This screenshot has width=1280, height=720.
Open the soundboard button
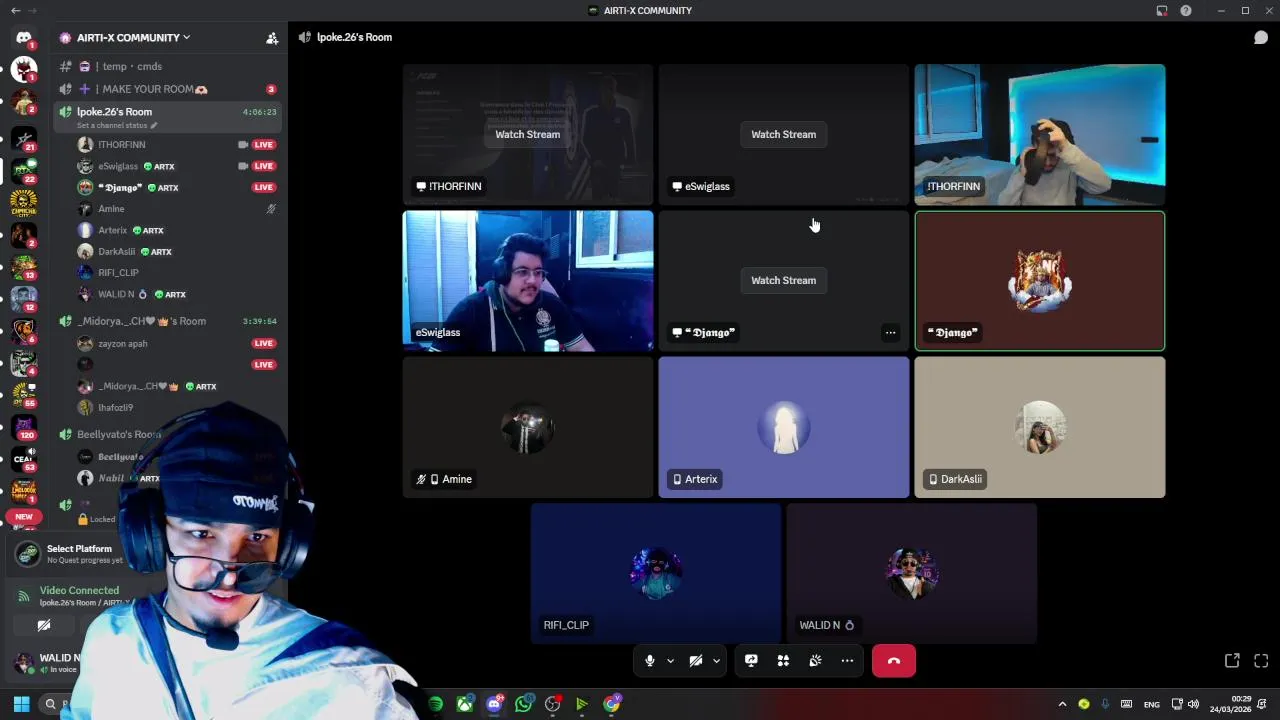pyautogui.click(x=815, y=661)
